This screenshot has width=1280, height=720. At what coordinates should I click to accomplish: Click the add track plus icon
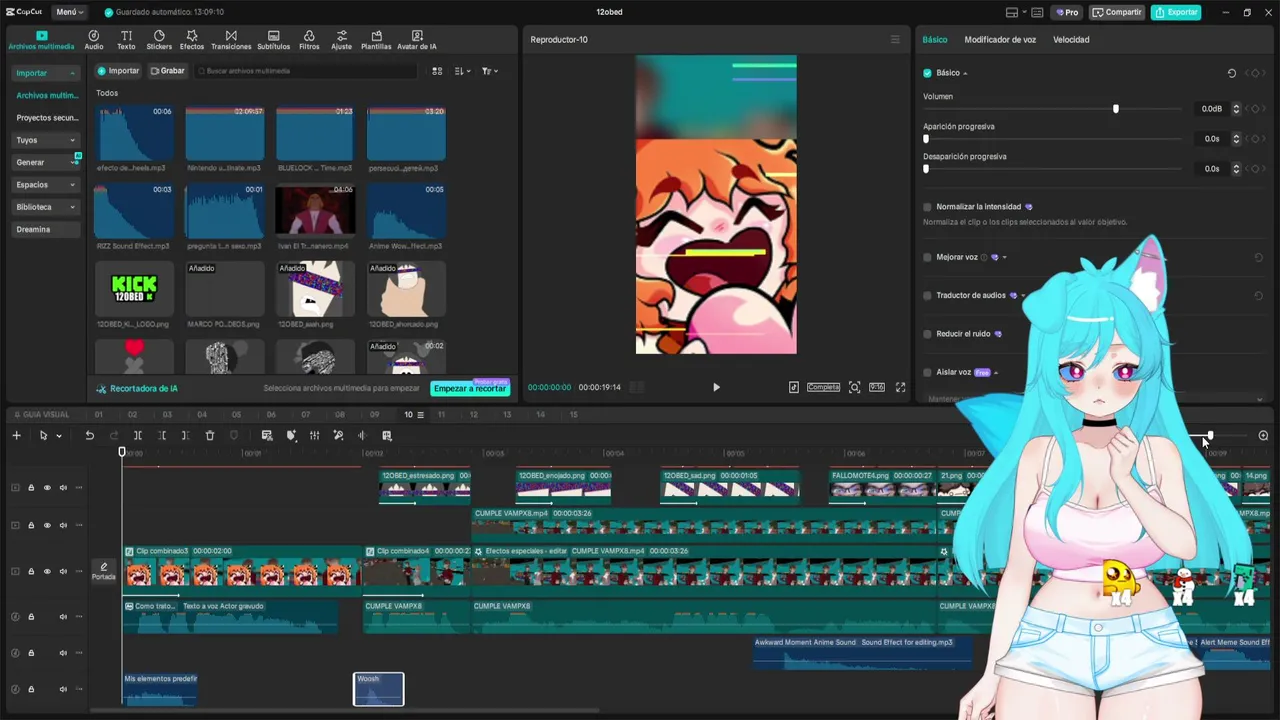[x=16, y=436]
